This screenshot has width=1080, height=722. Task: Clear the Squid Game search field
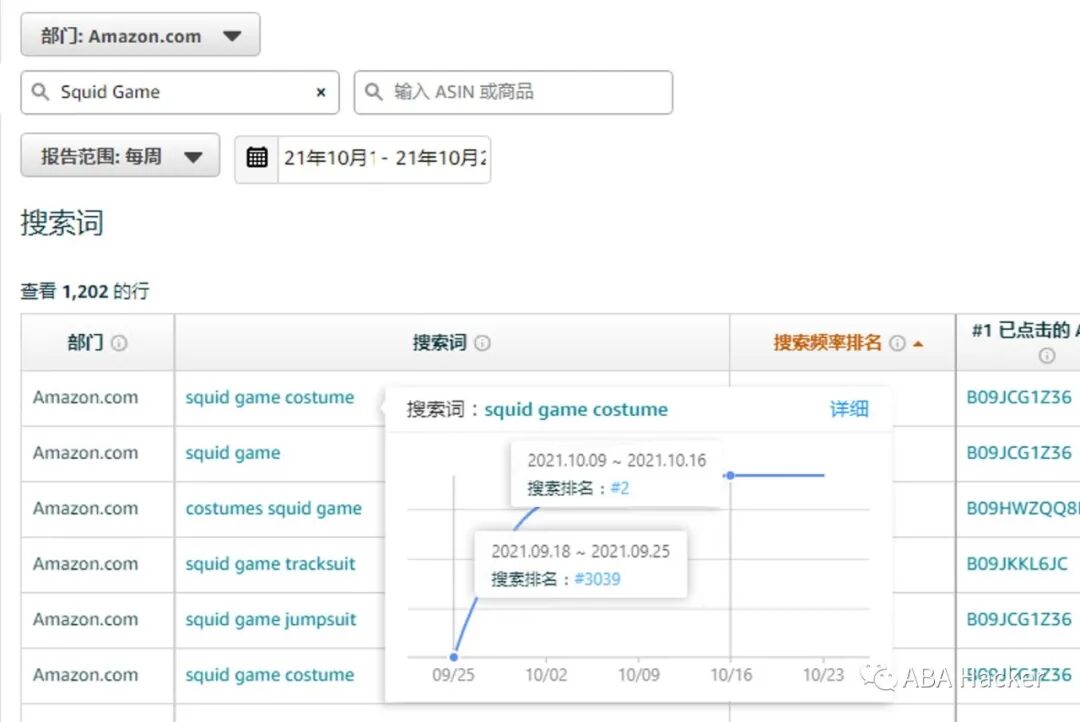[320, 92]
